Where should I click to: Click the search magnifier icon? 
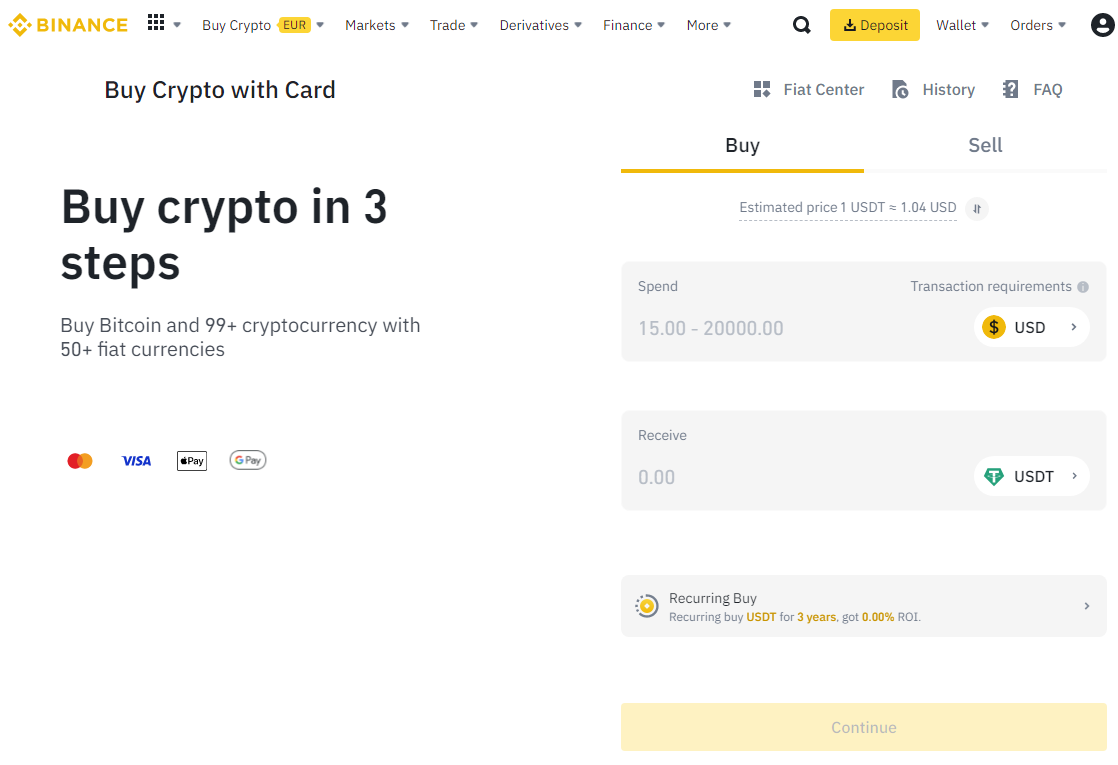801,26
